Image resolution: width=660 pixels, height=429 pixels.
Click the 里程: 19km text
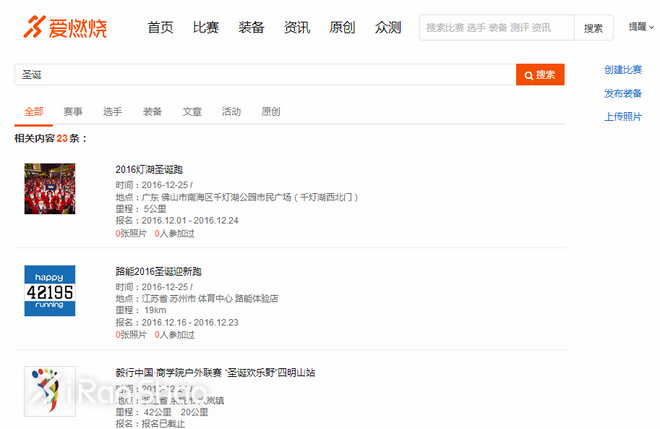pyautogui.click(x=141, y=310)
